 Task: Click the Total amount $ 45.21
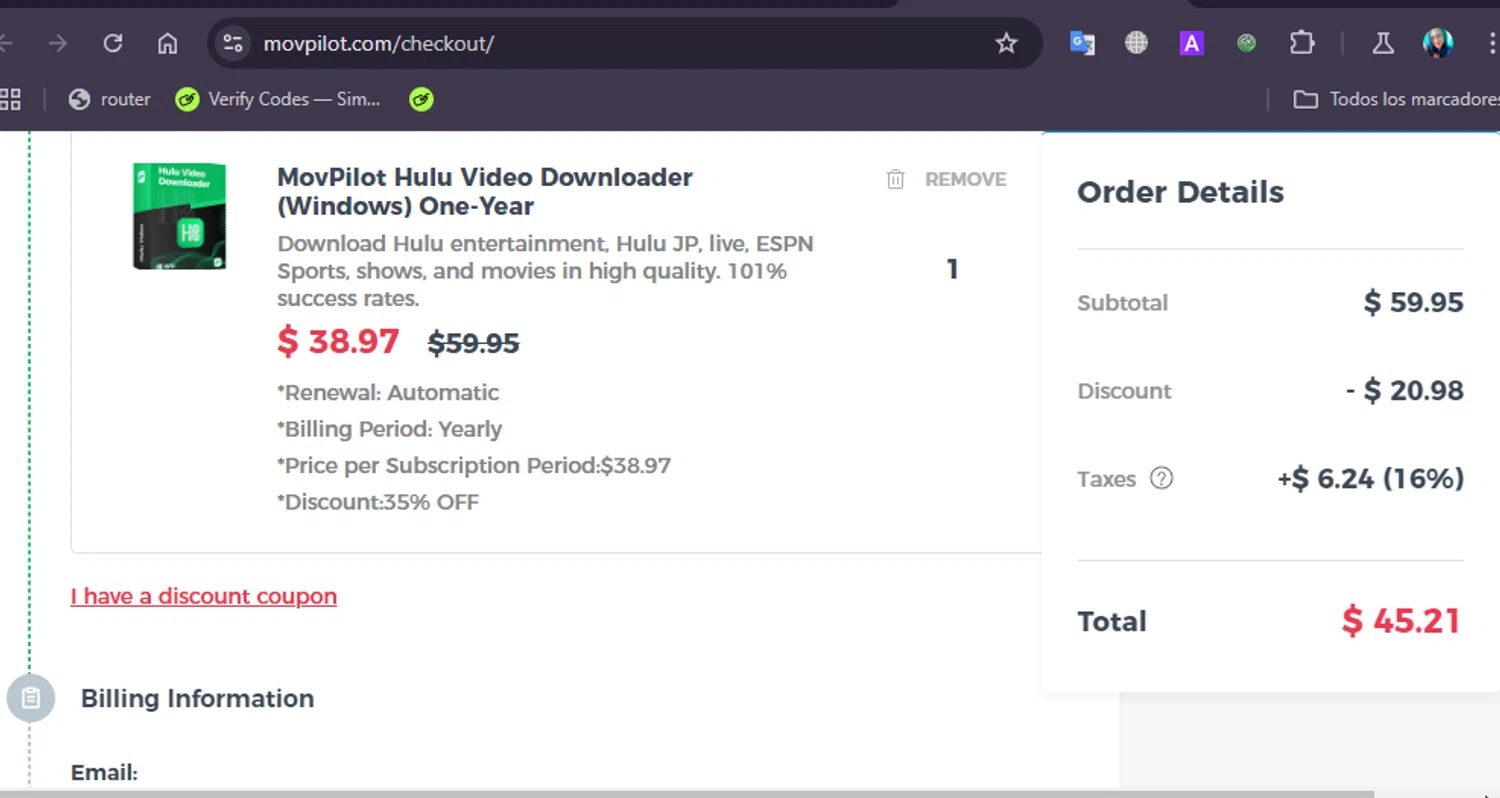tap(1401, 621)
